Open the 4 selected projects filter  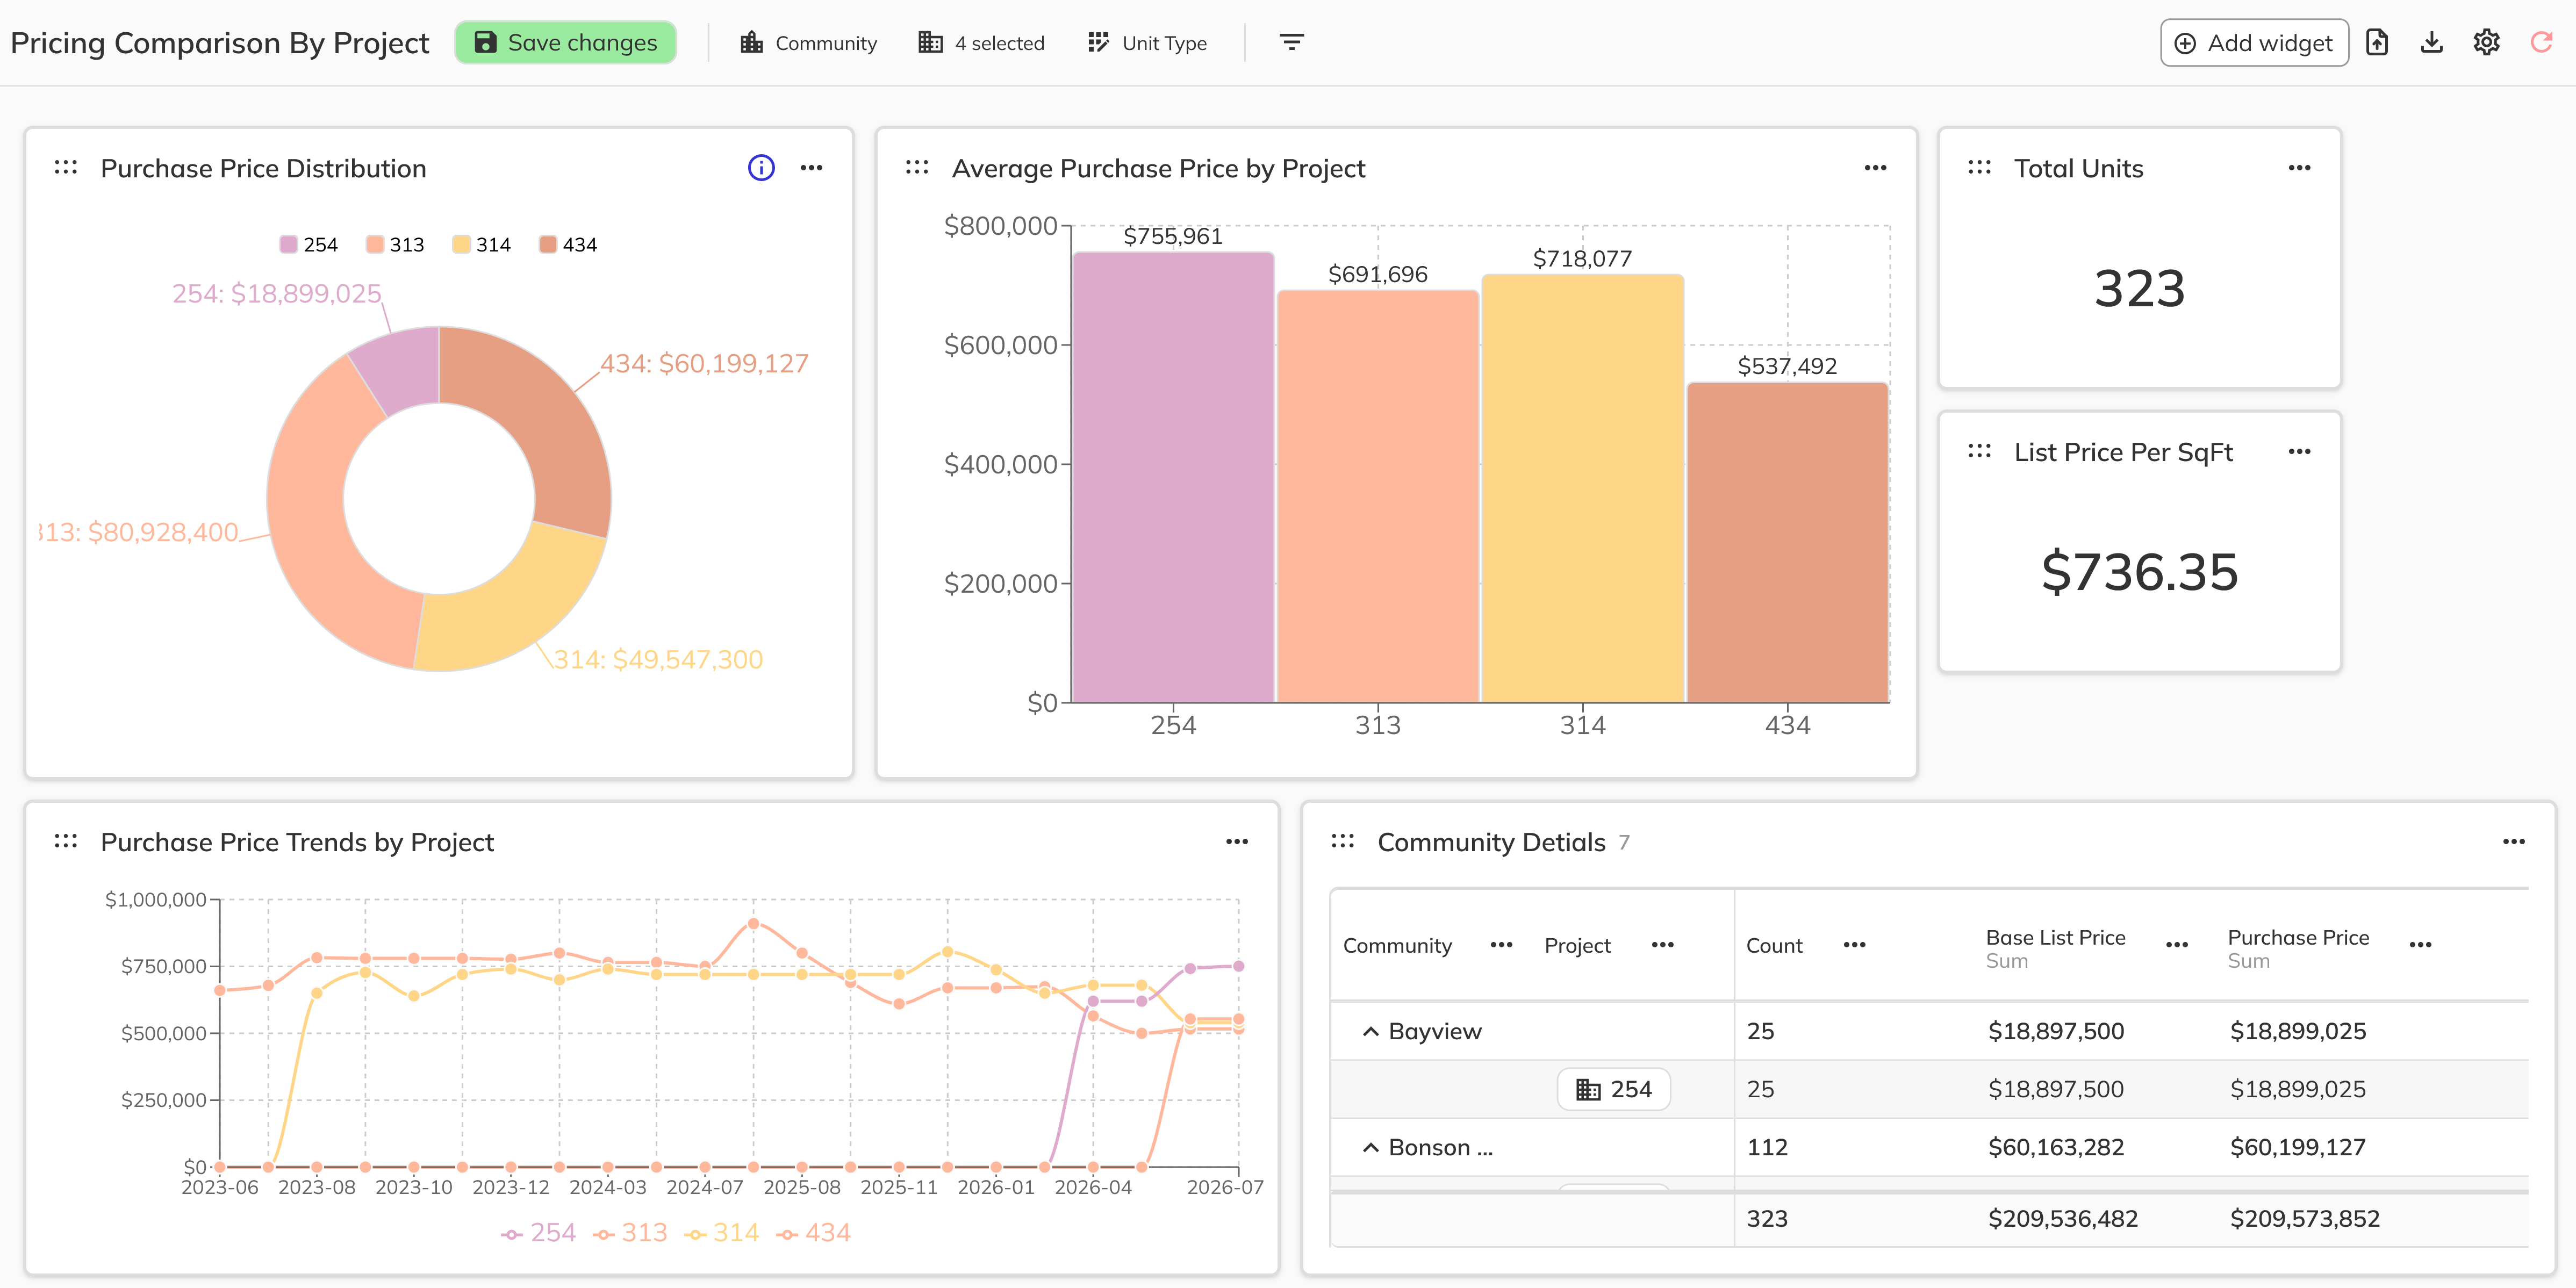pos(981,43)
